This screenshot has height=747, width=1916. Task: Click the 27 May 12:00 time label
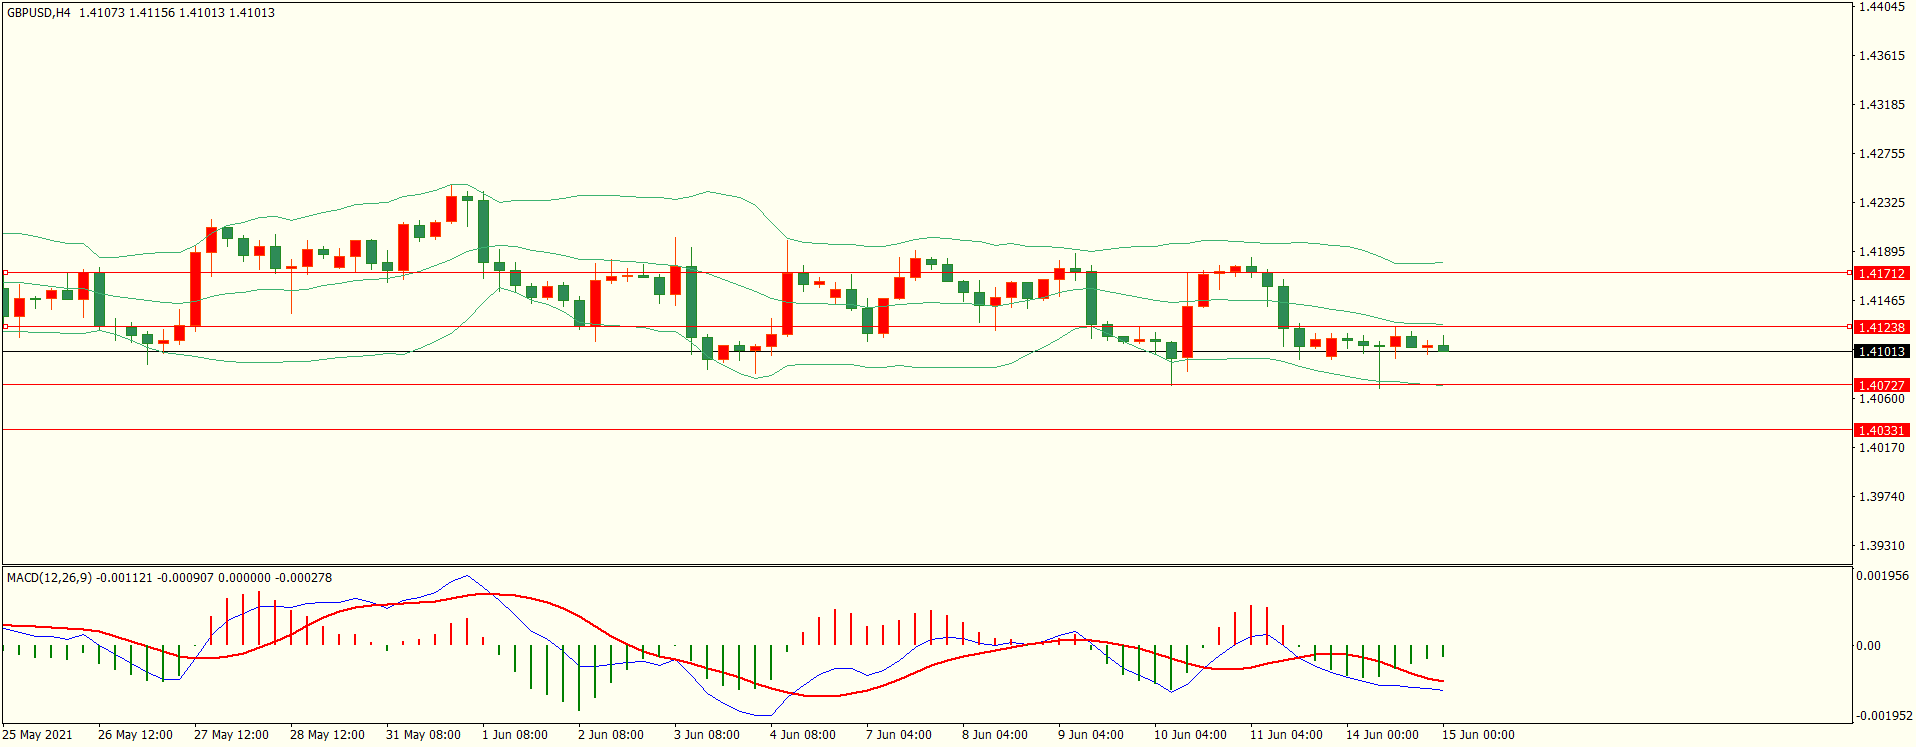tap(231, 735)
